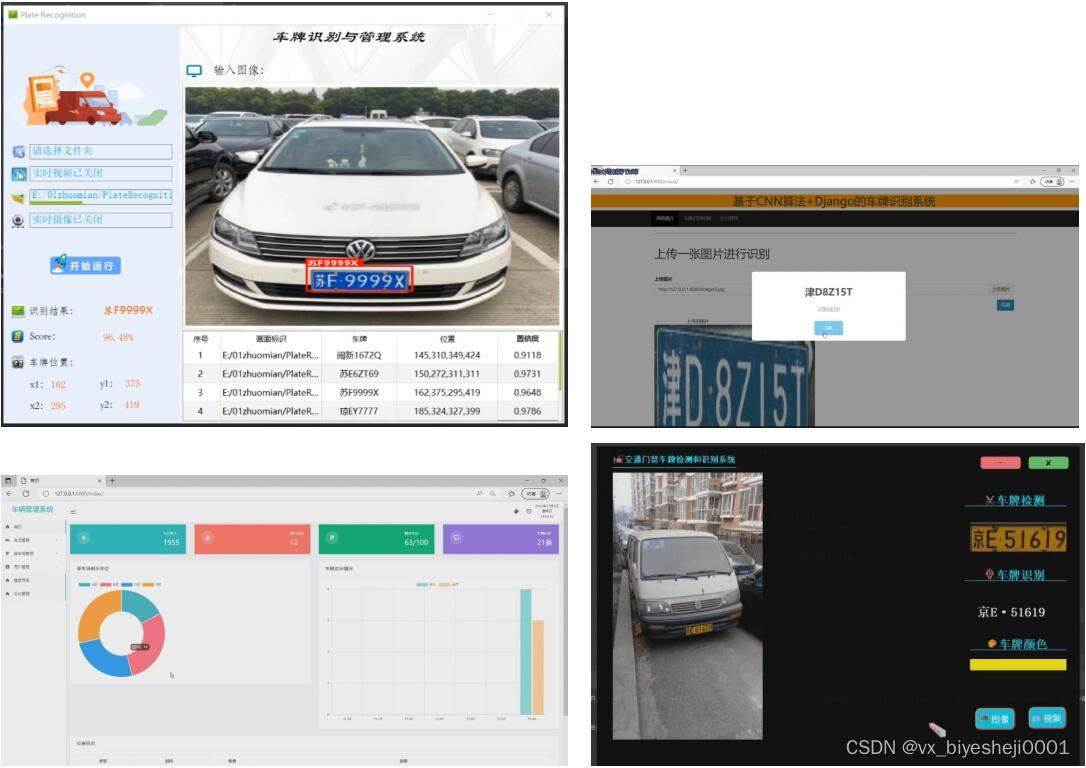Click the cropped 京E·51619 plate image
Screen dimensions: 1086x768
click(x=1017, y=539)
